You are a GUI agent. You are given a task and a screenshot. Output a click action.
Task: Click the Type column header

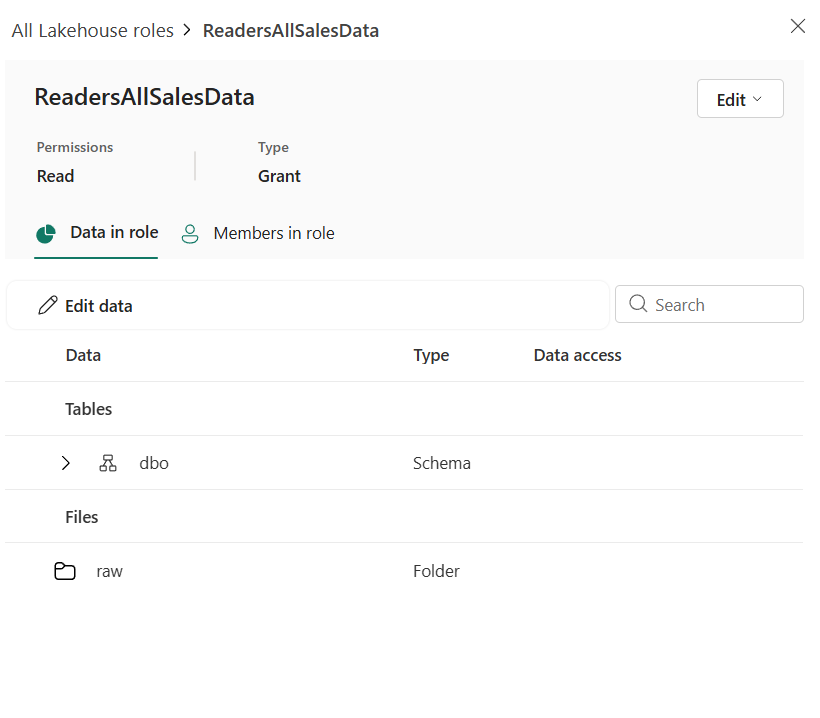431,356
